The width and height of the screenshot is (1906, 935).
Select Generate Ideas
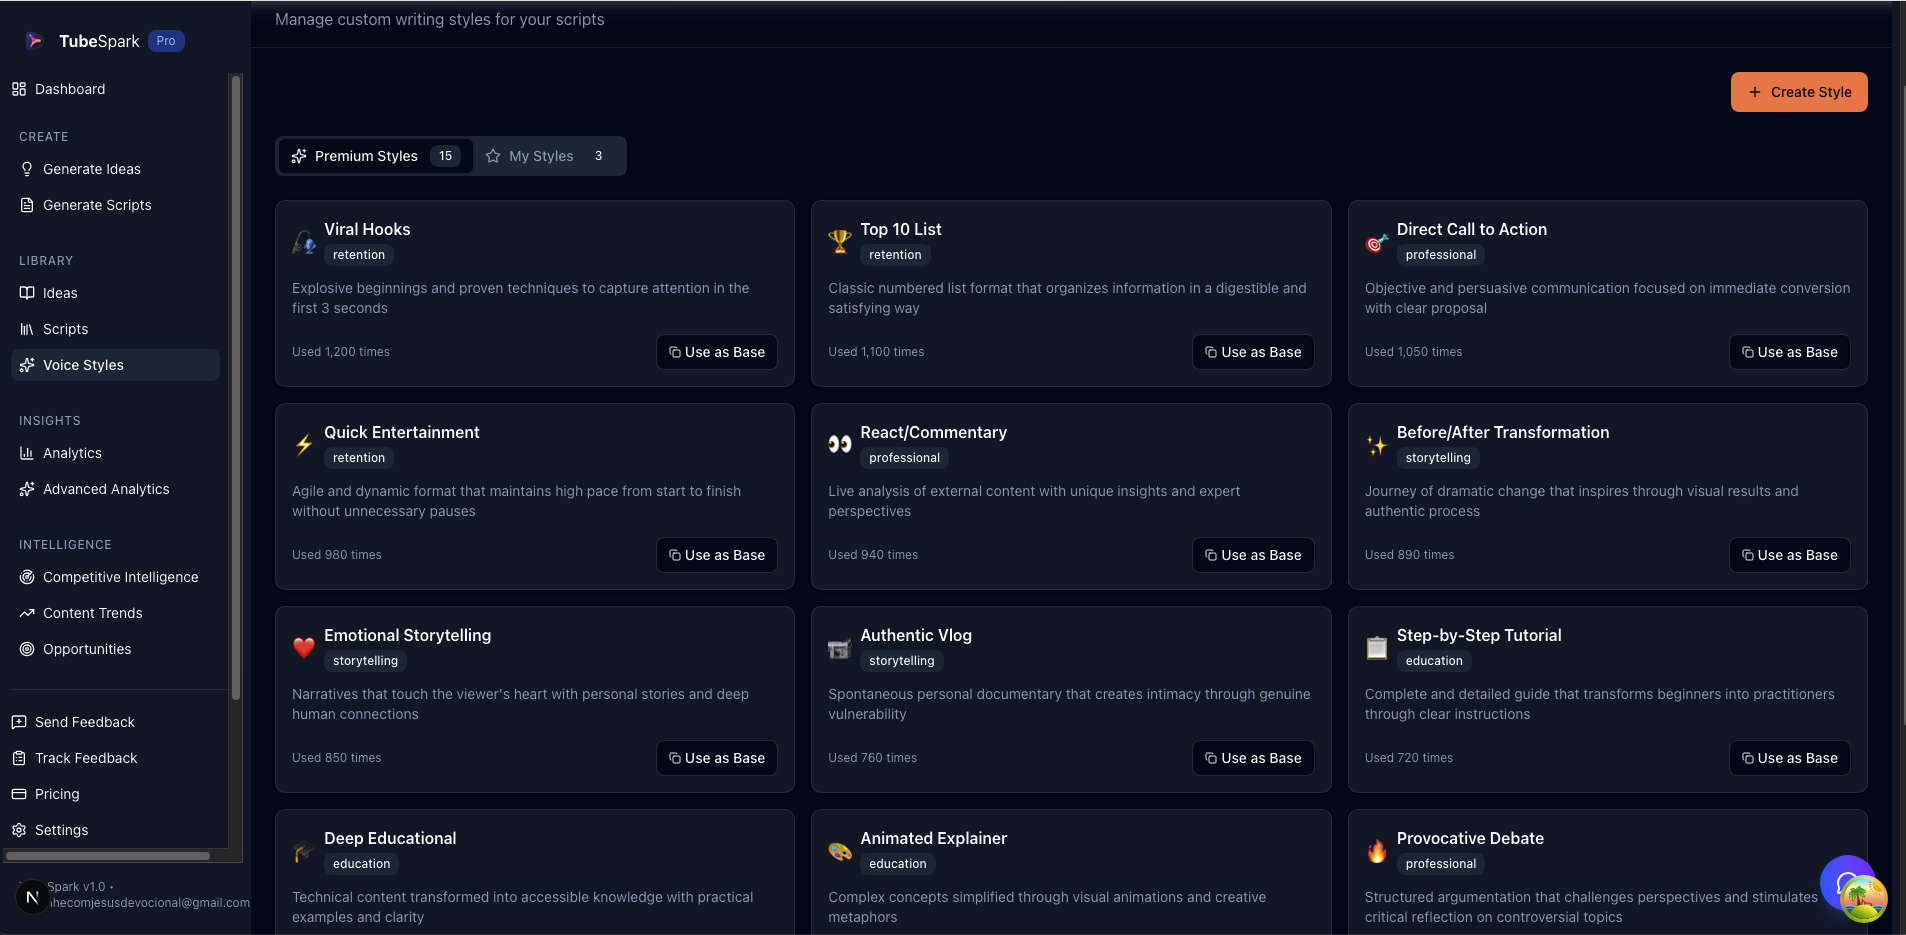tap(91, 169)
